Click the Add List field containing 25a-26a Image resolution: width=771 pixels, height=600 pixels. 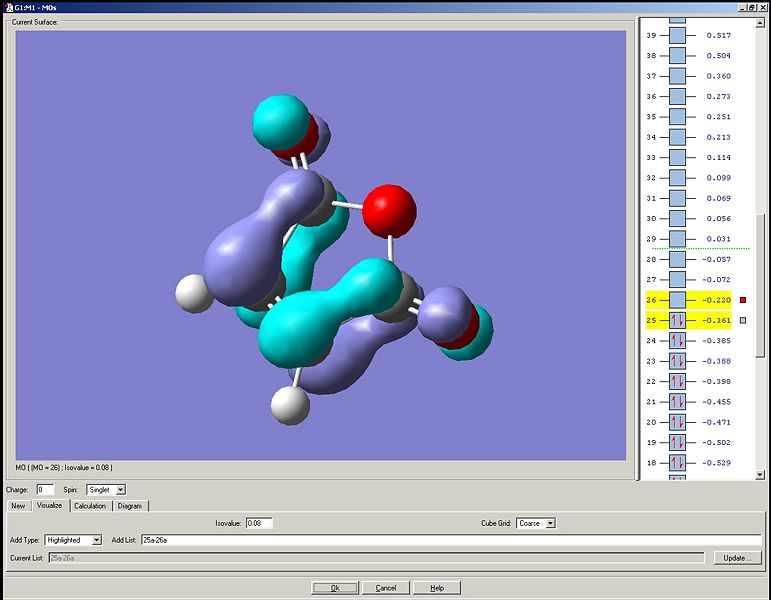coord(451,540)
